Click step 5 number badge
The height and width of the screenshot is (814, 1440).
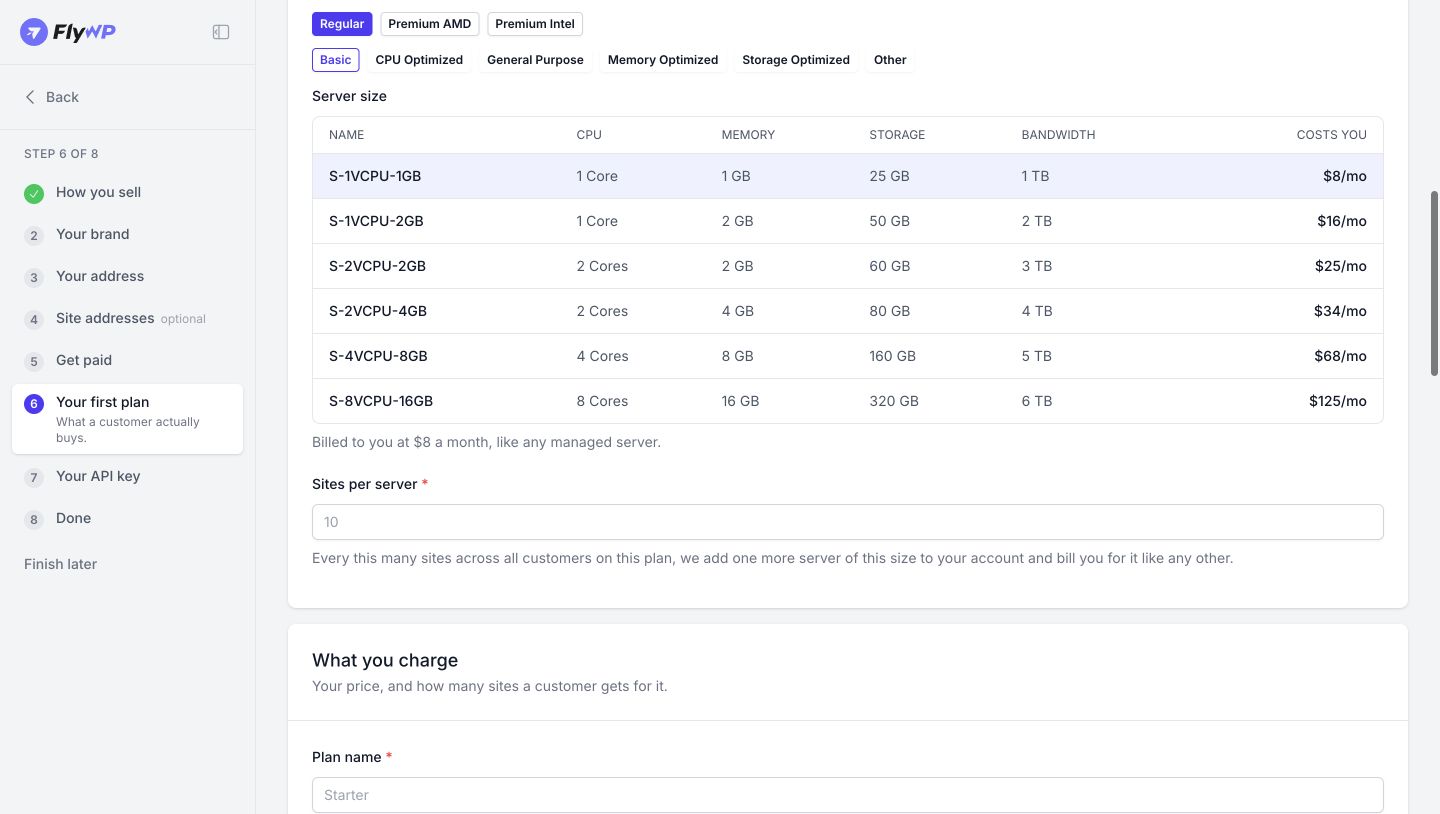(x=34, y=362)
